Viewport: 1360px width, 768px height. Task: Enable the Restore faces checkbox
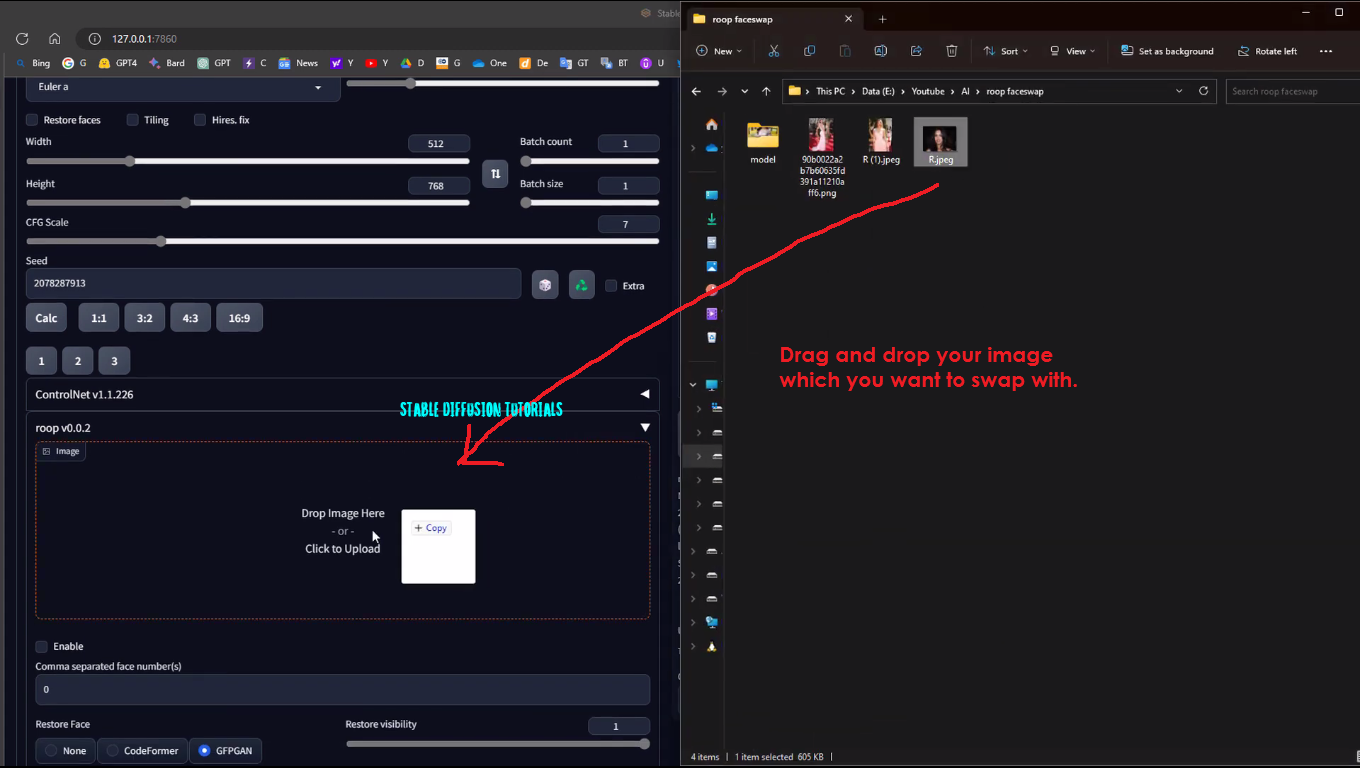[32, 120]
